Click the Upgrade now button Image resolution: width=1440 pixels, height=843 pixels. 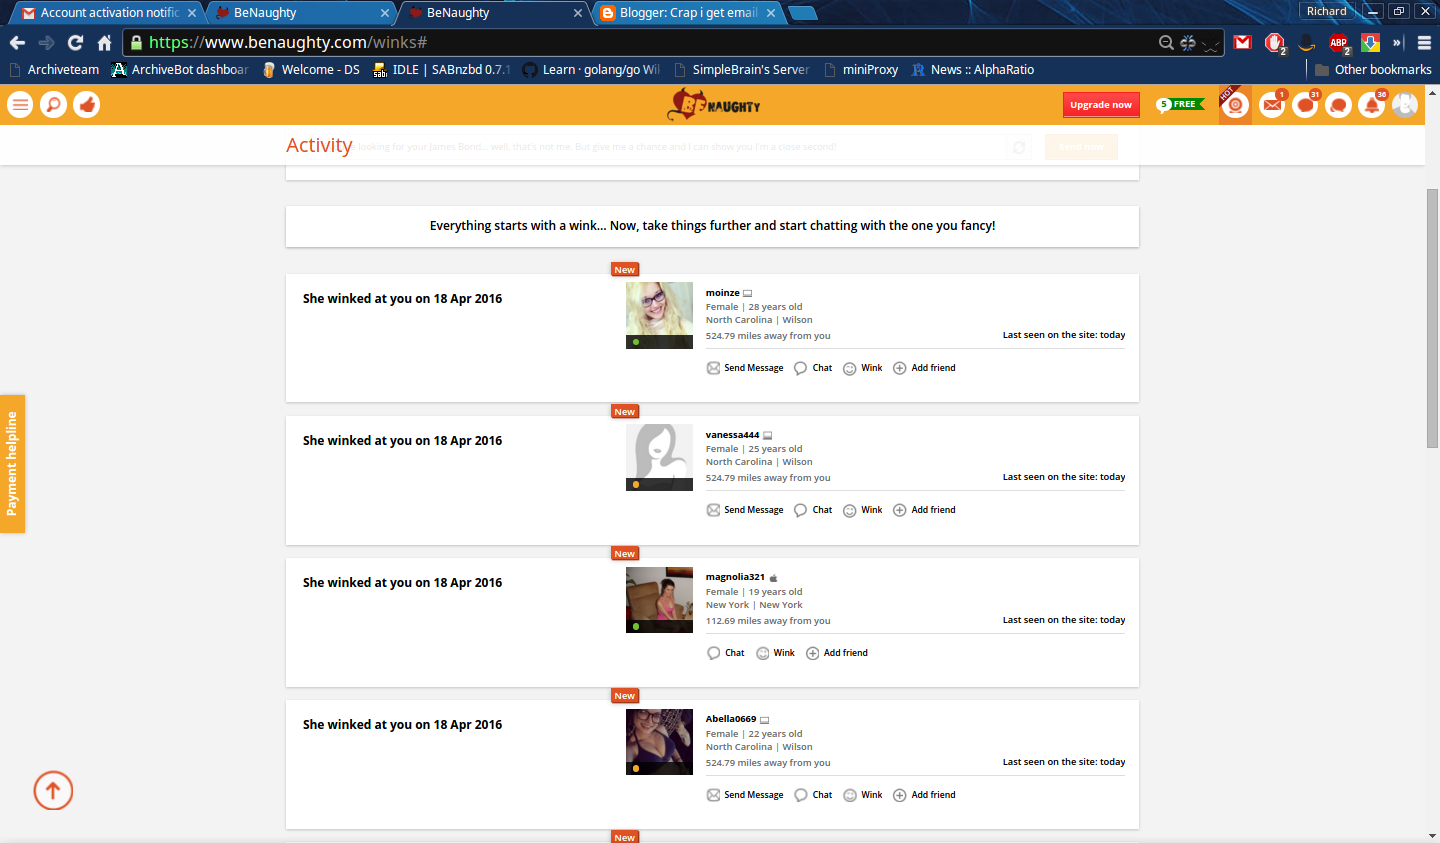1101,104
